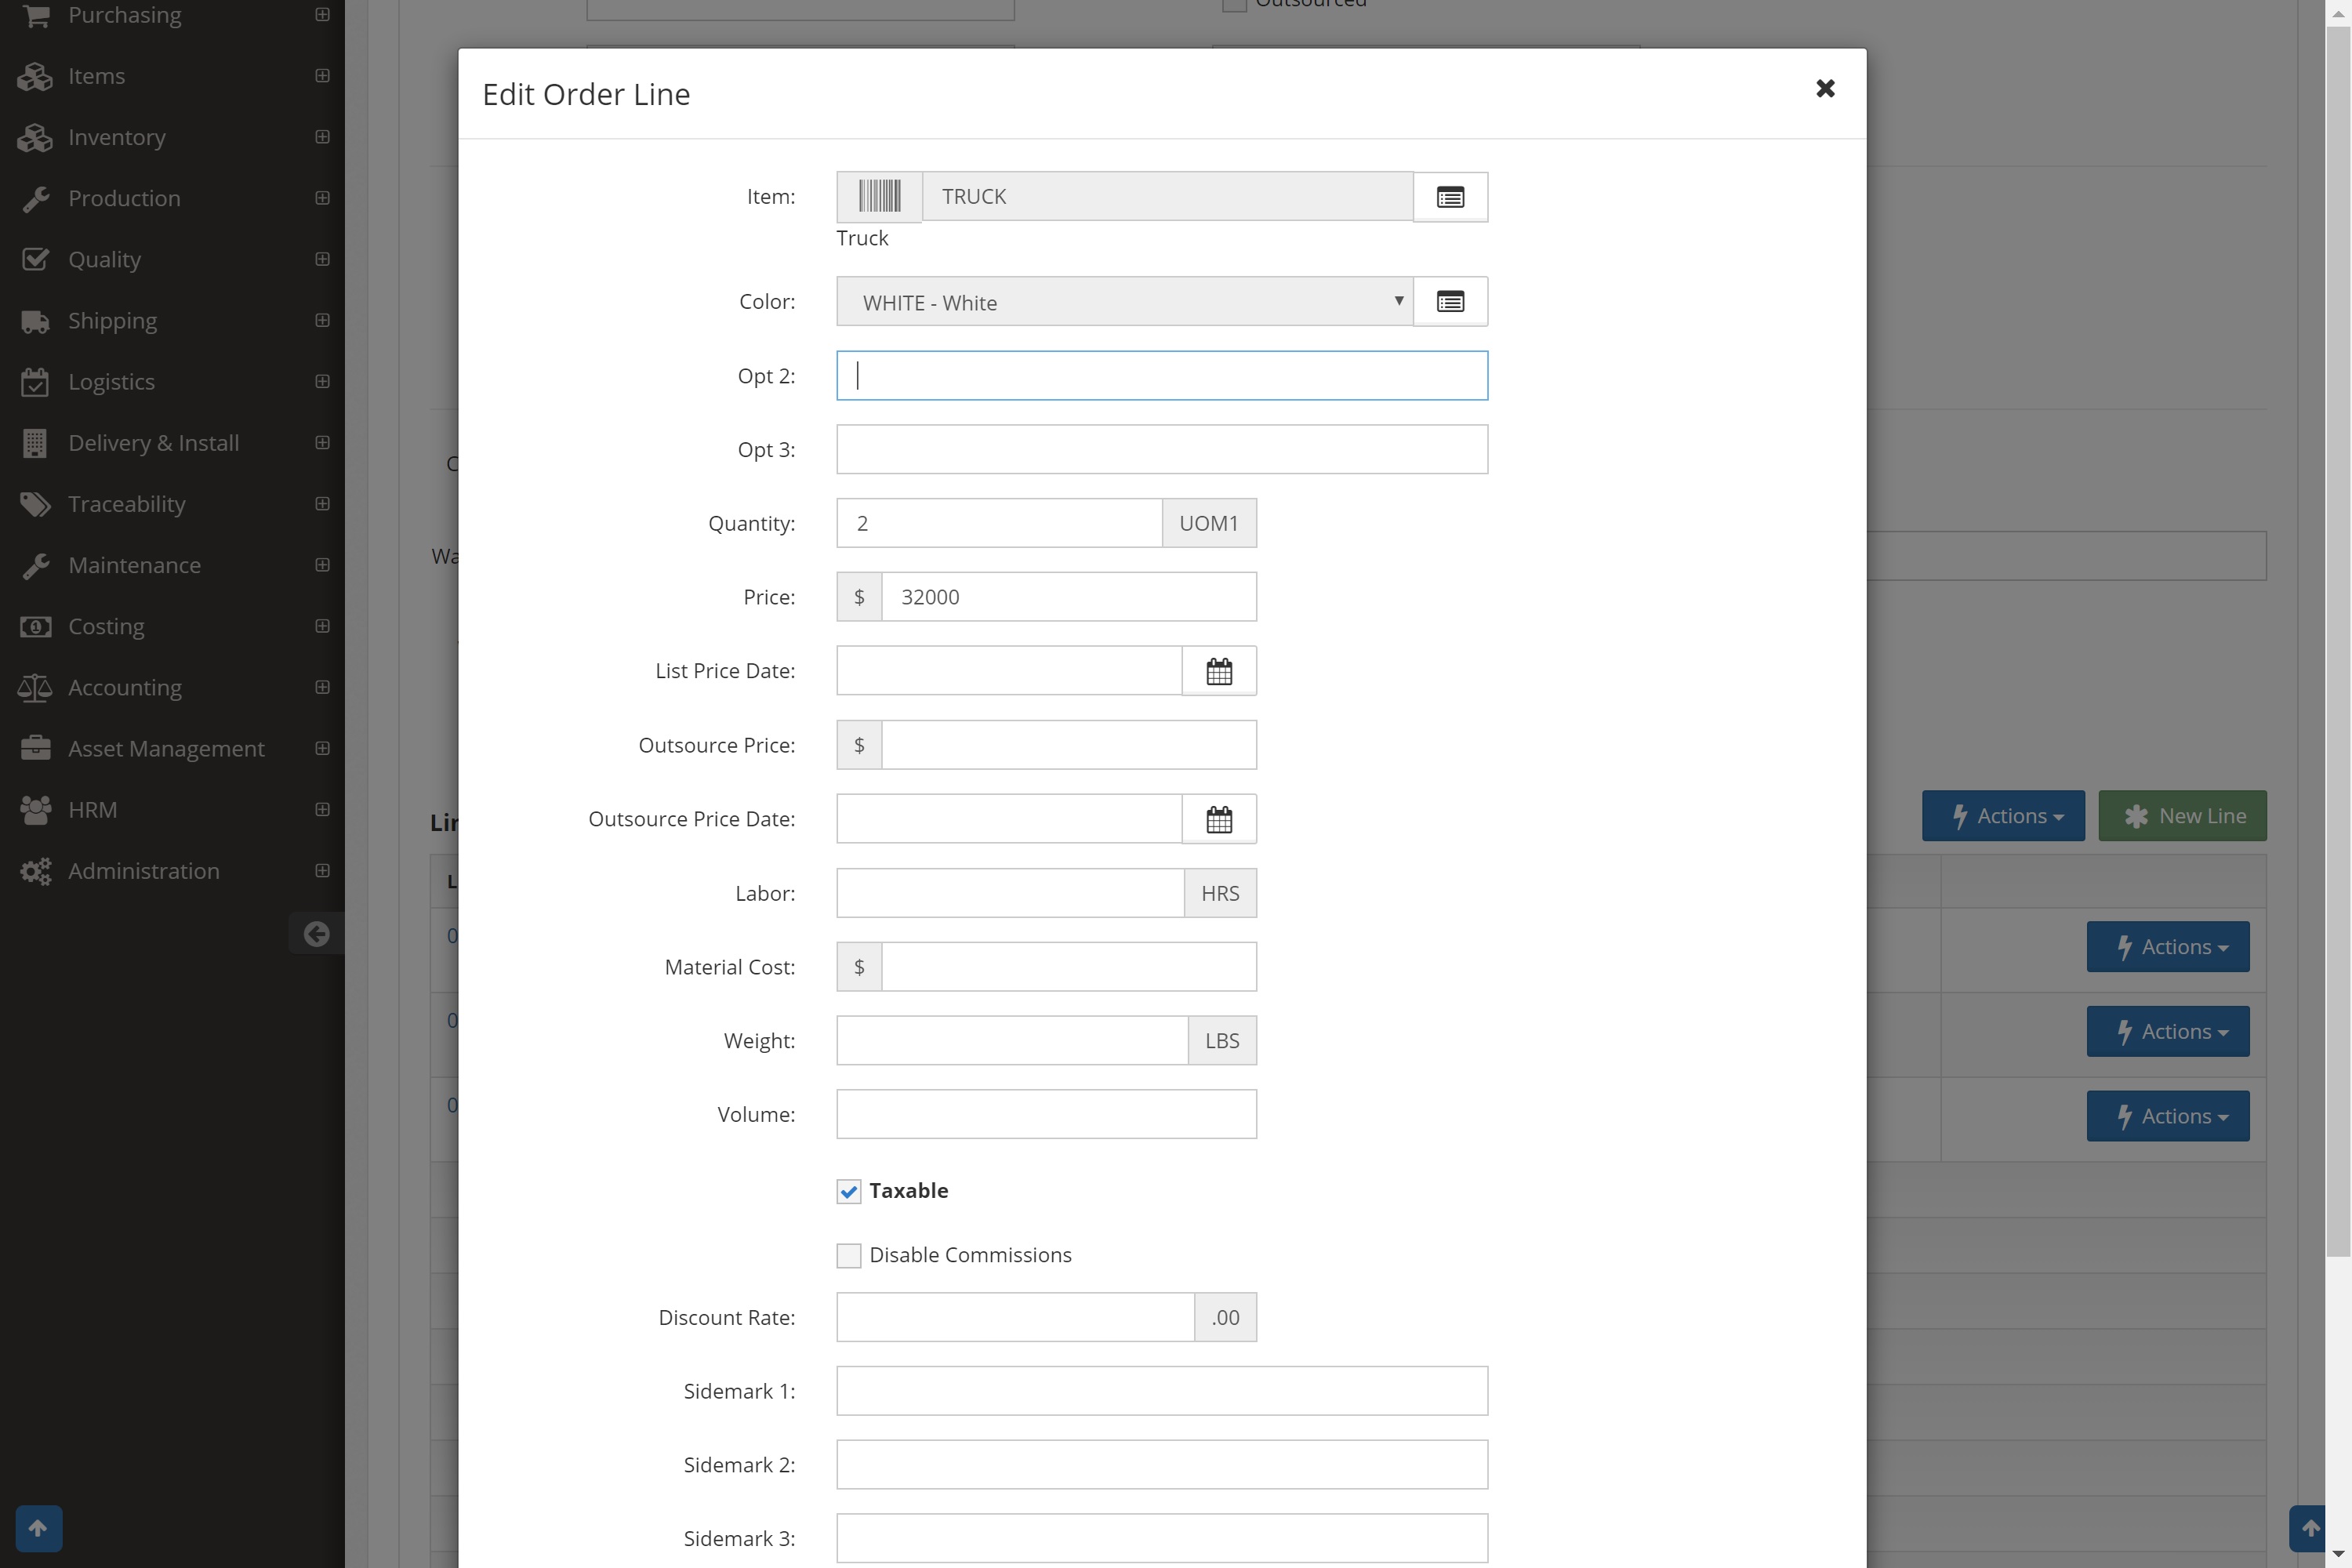Open the second row Actions button
This screenshot has width=2352, height=1568.
(x=2168, y=1031)
